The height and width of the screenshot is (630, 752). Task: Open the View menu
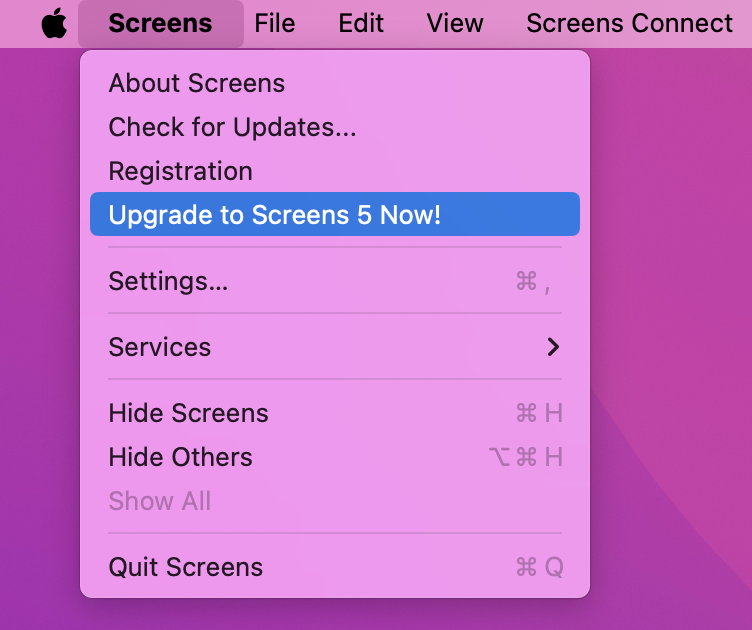point(455,23)
